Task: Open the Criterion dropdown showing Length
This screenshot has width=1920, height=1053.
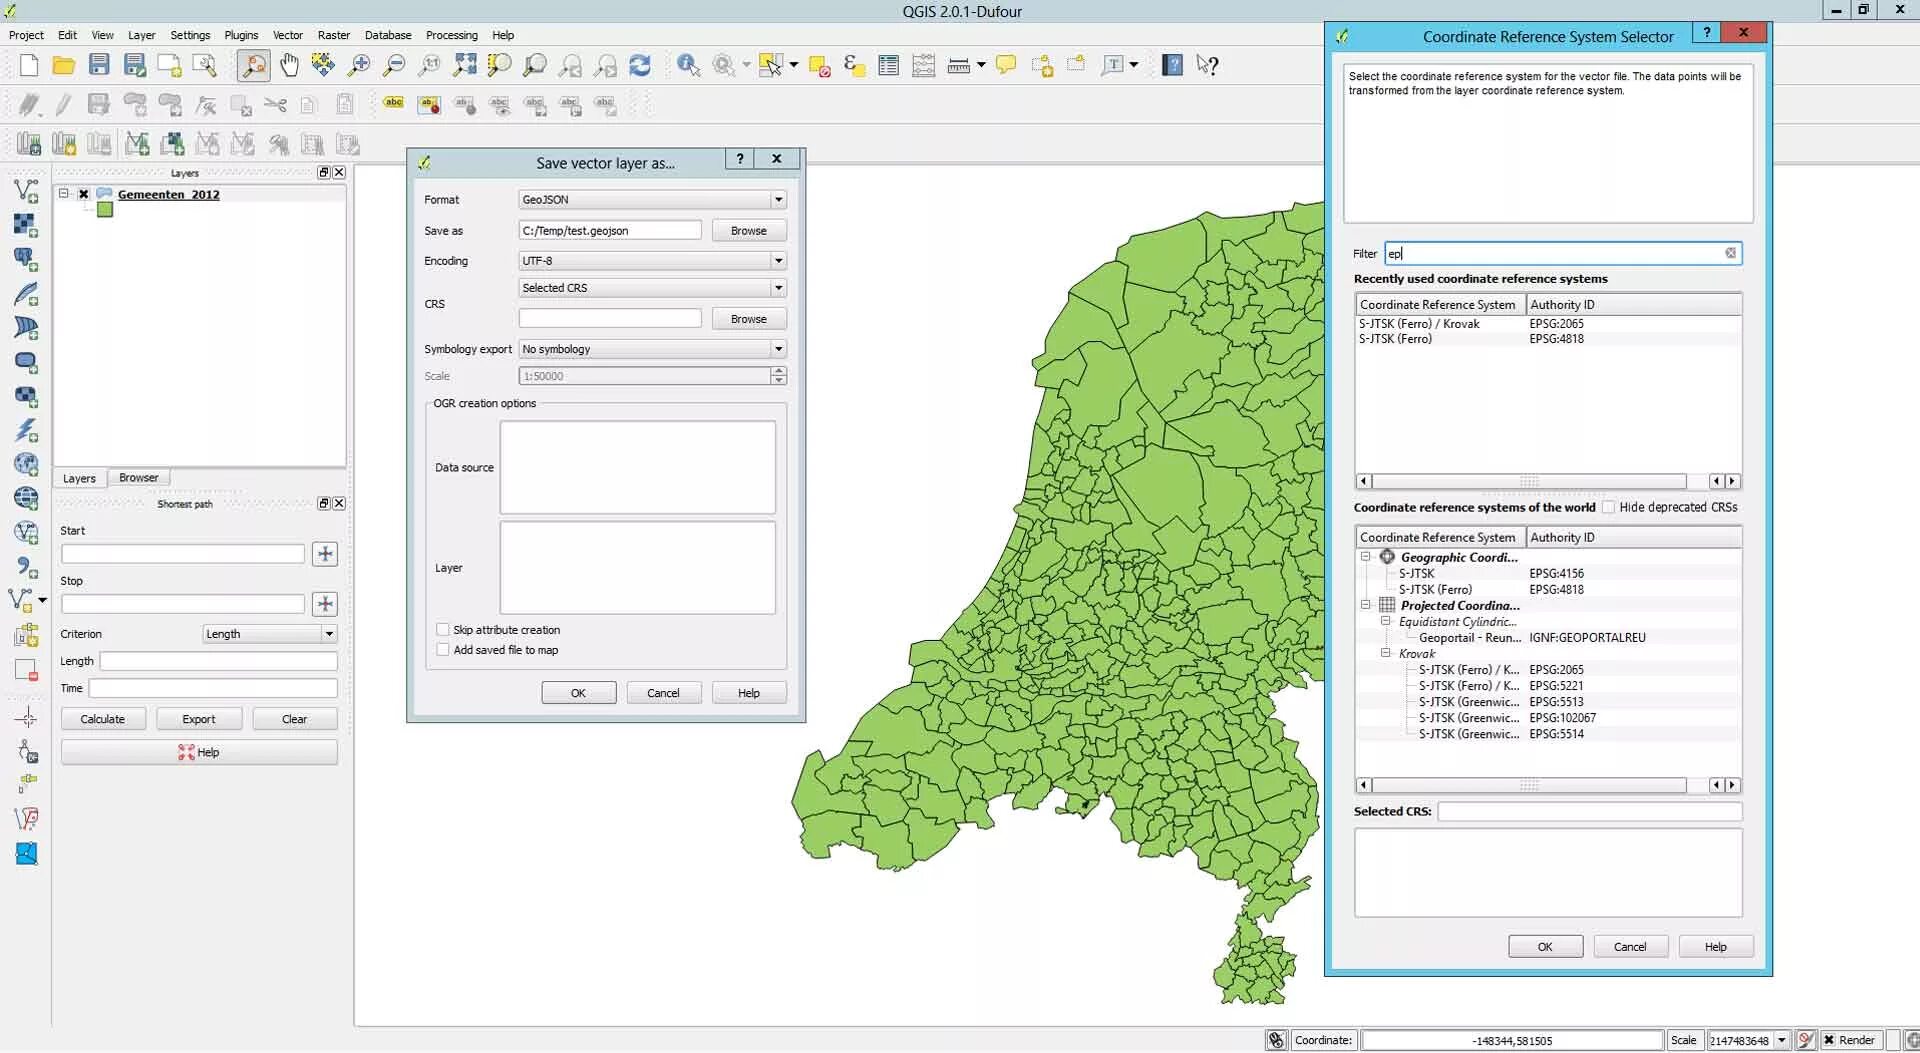Action: click(x=269, y=634)
